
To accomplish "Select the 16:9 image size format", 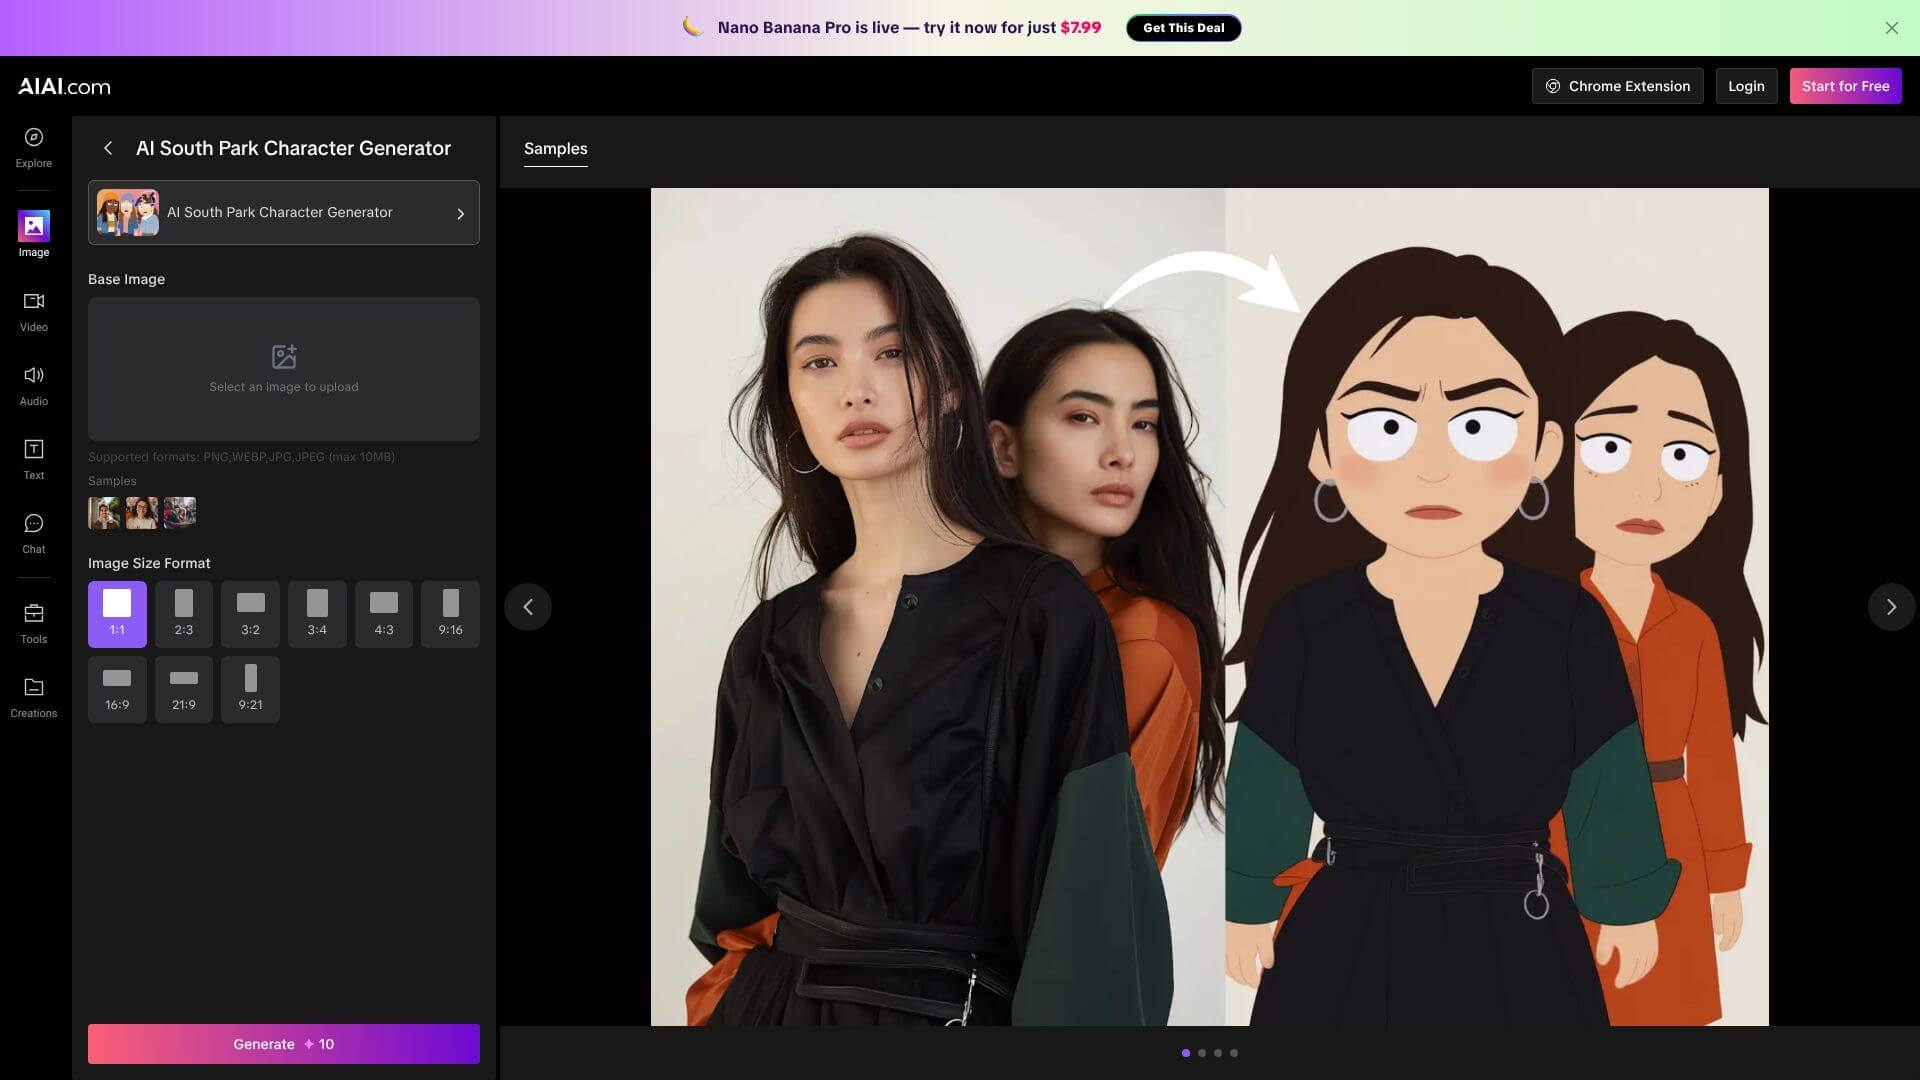I will [x=117, y=688].
